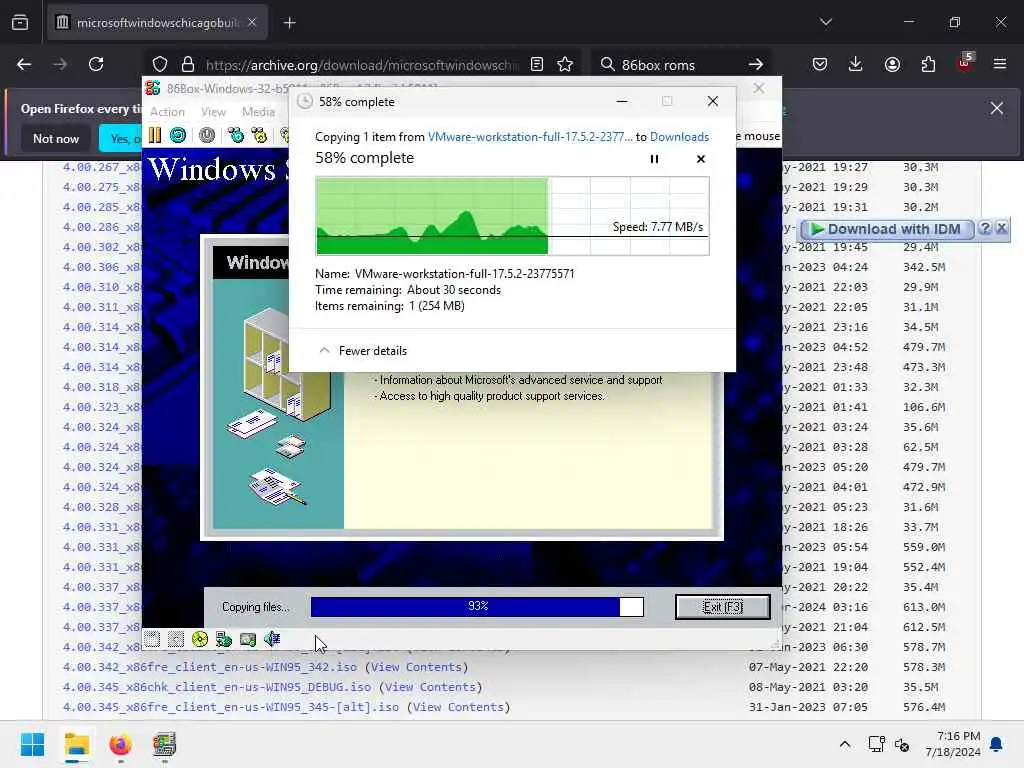
Task: Click Not now on Firefox prompt
Action: [x=56, y=138]
